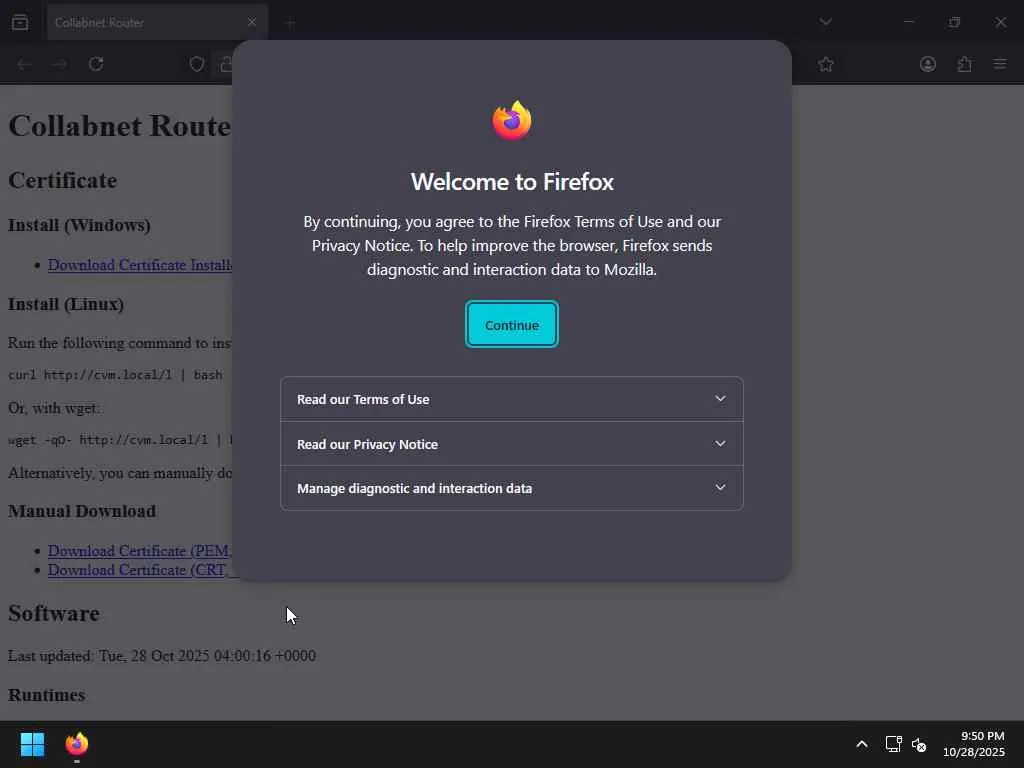Click the Collabnet Router page heading
This screenshot has height=768, width=1024.
120,125
